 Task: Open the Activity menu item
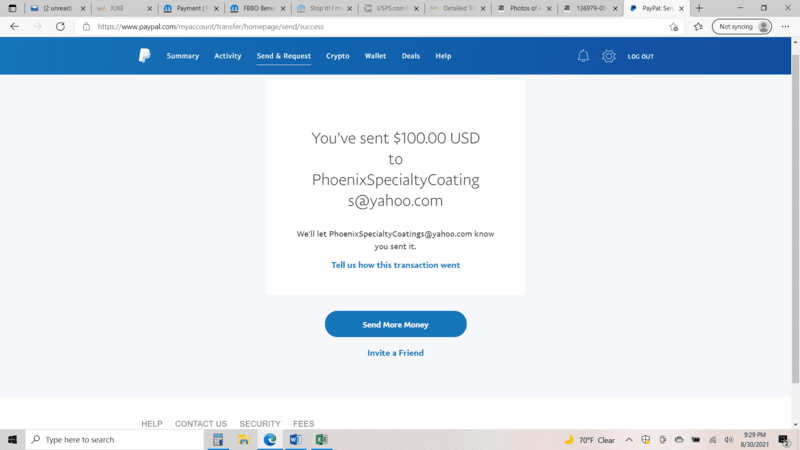point(227,56)
